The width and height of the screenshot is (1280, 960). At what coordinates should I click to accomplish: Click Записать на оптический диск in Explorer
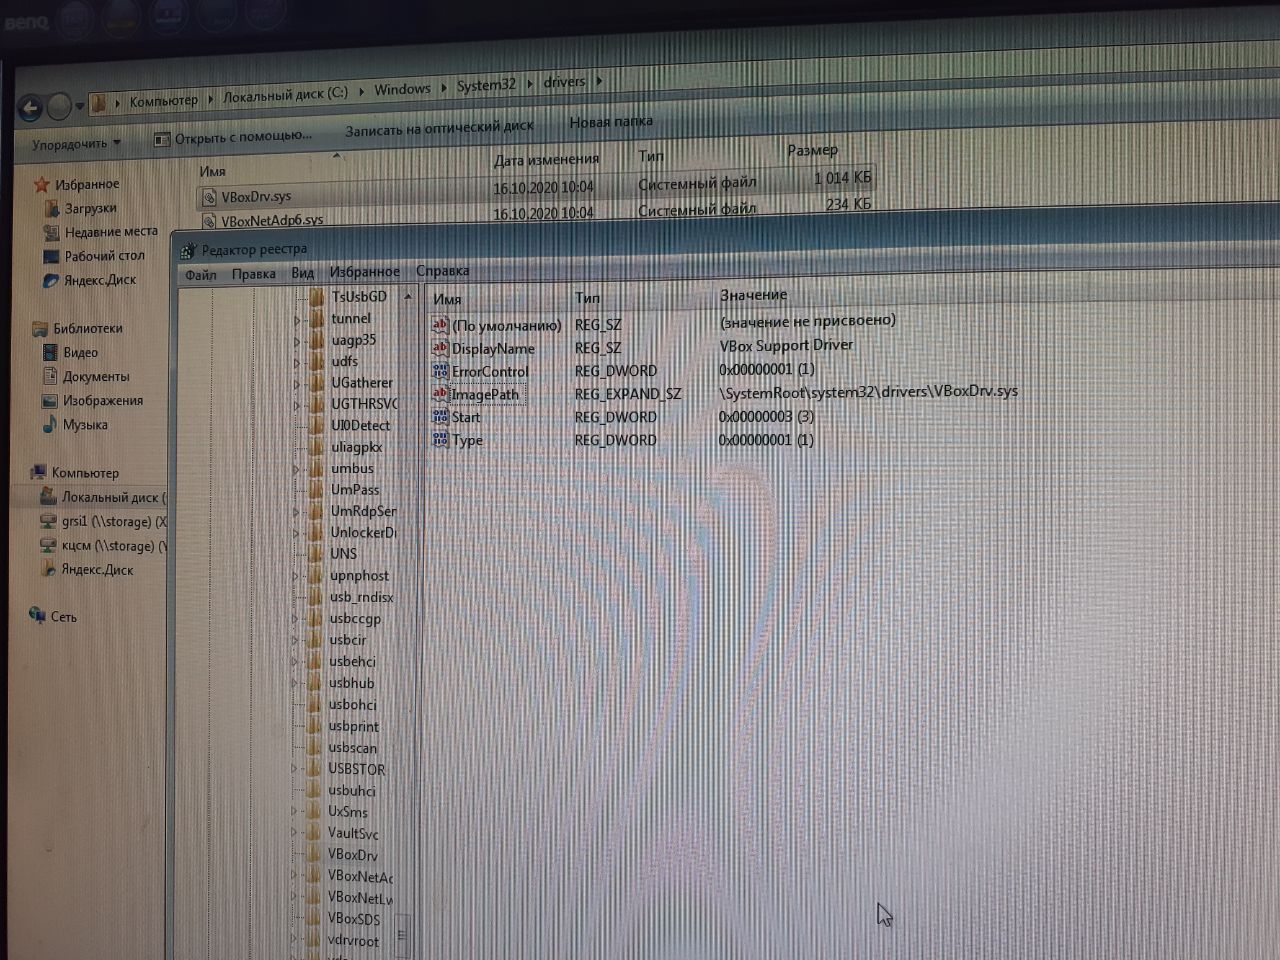click(x=439, y=129)
